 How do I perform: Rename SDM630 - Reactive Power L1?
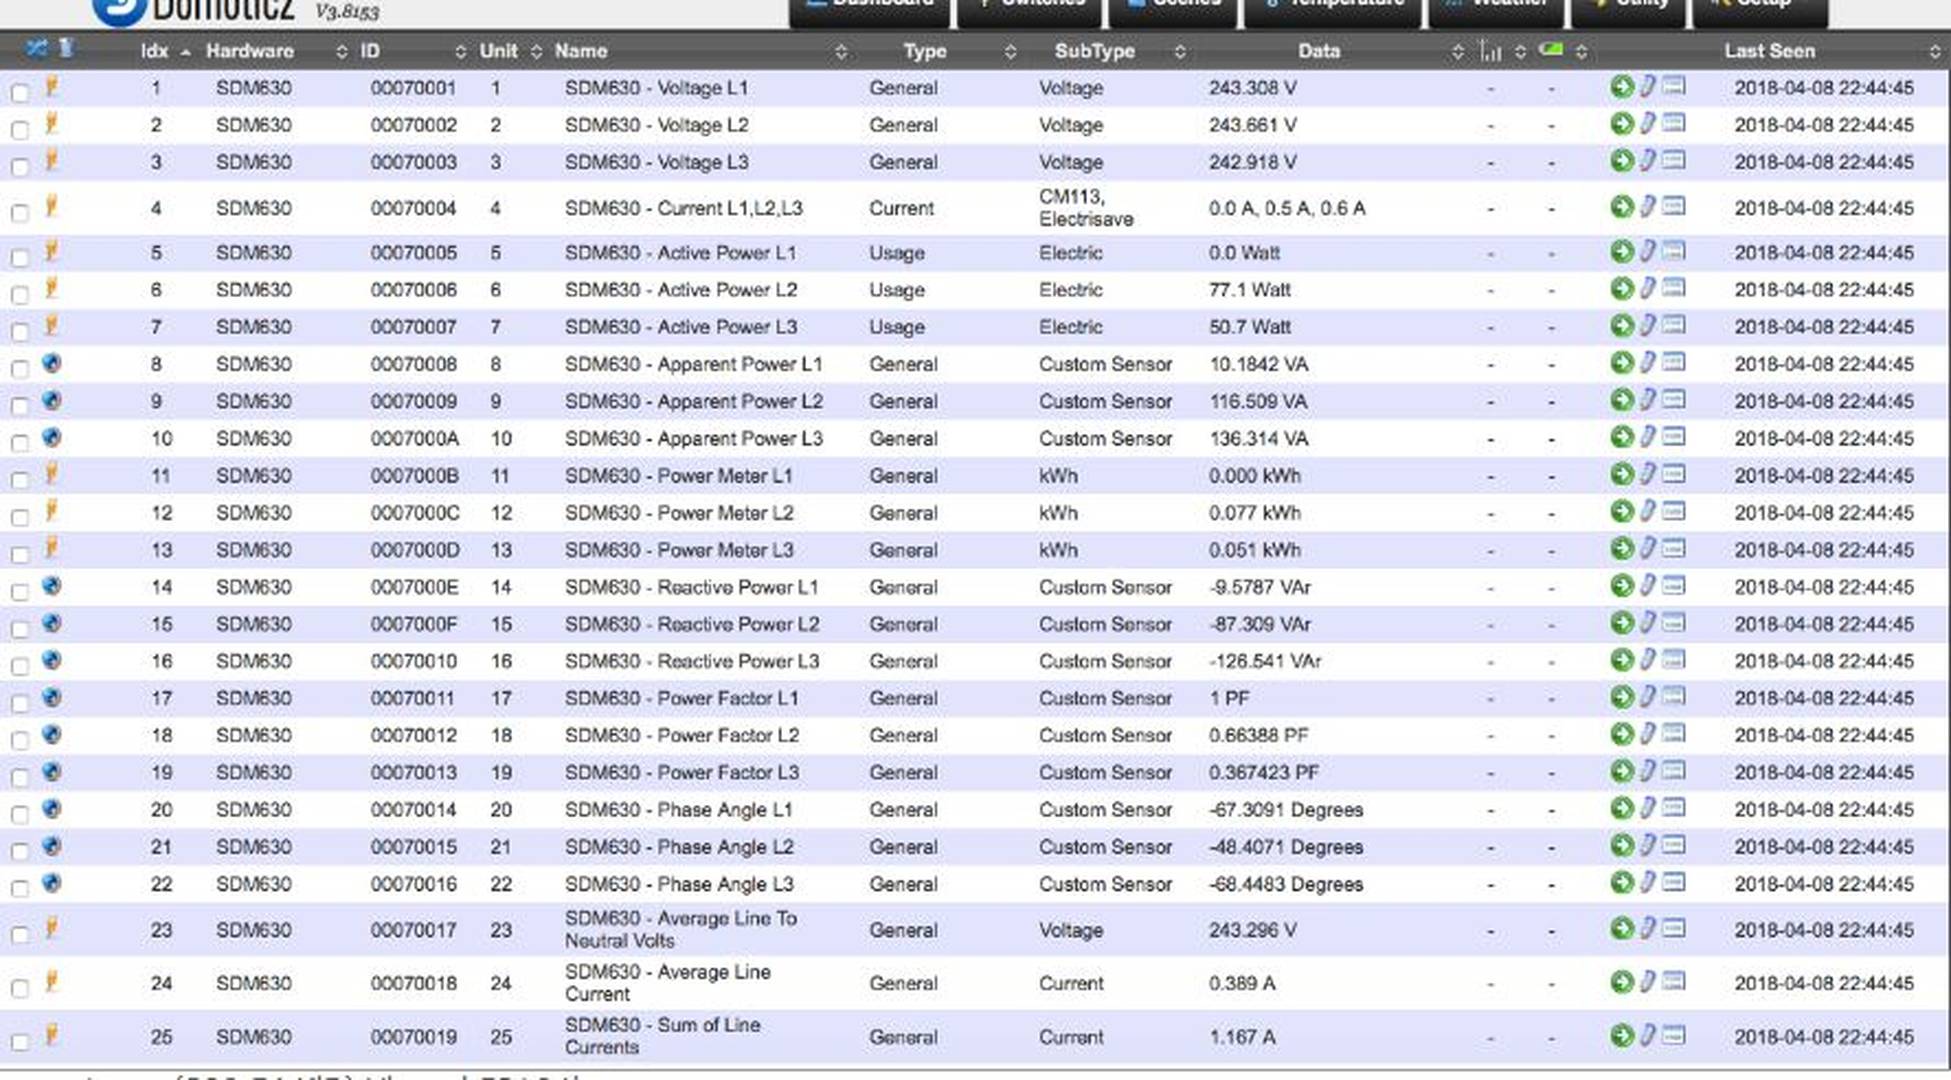pos(1648,586)
